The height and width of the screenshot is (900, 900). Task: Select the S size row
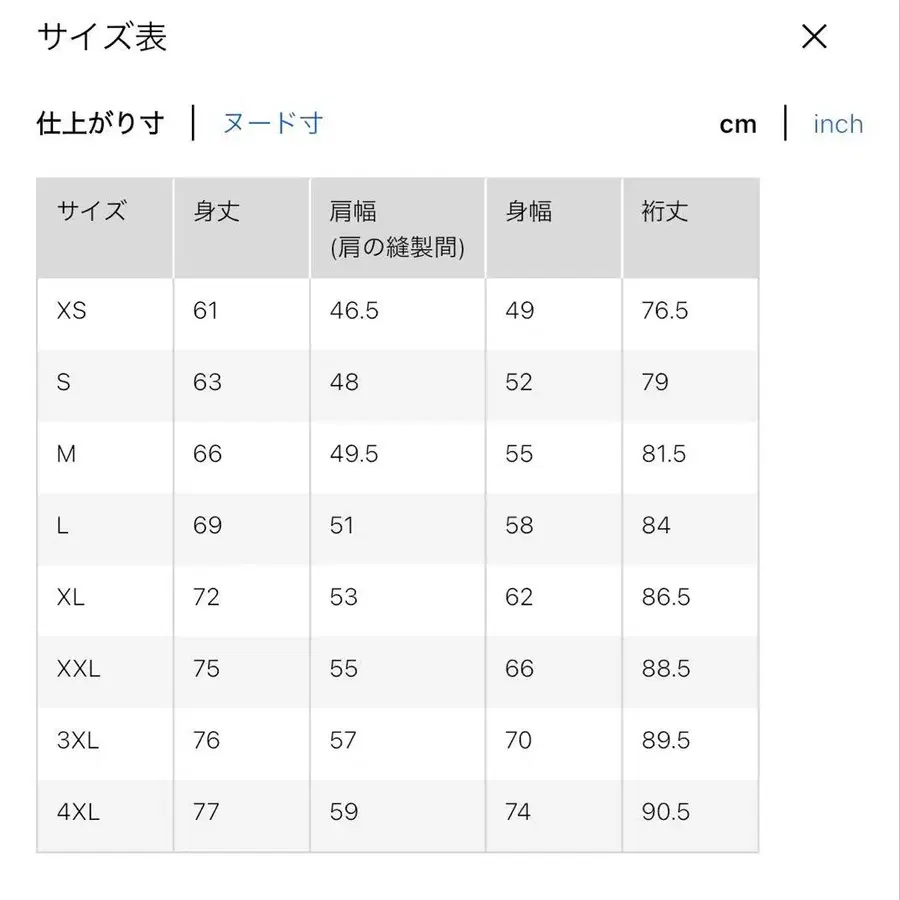pos(63,383)
